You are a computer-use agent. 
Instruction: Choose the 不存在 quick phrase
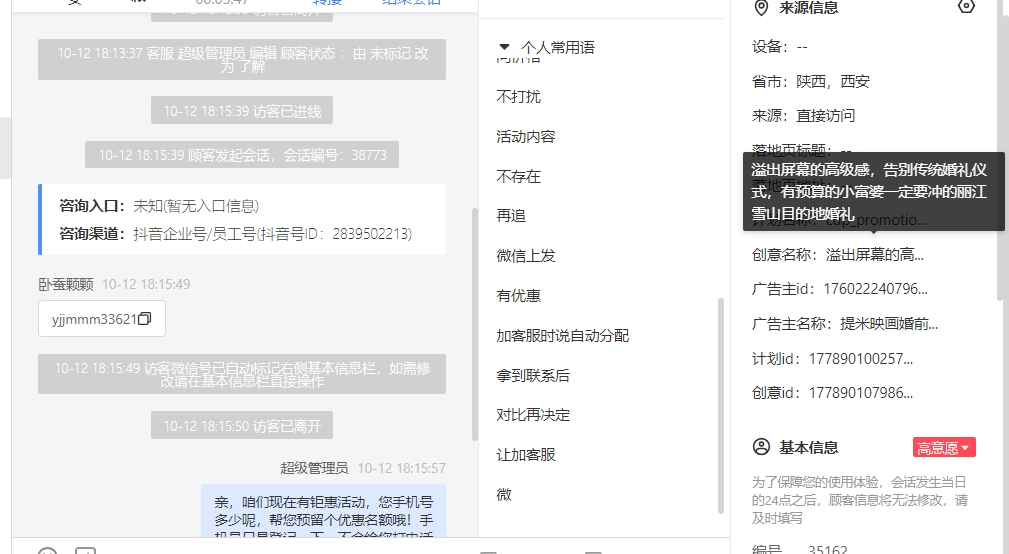519,176
